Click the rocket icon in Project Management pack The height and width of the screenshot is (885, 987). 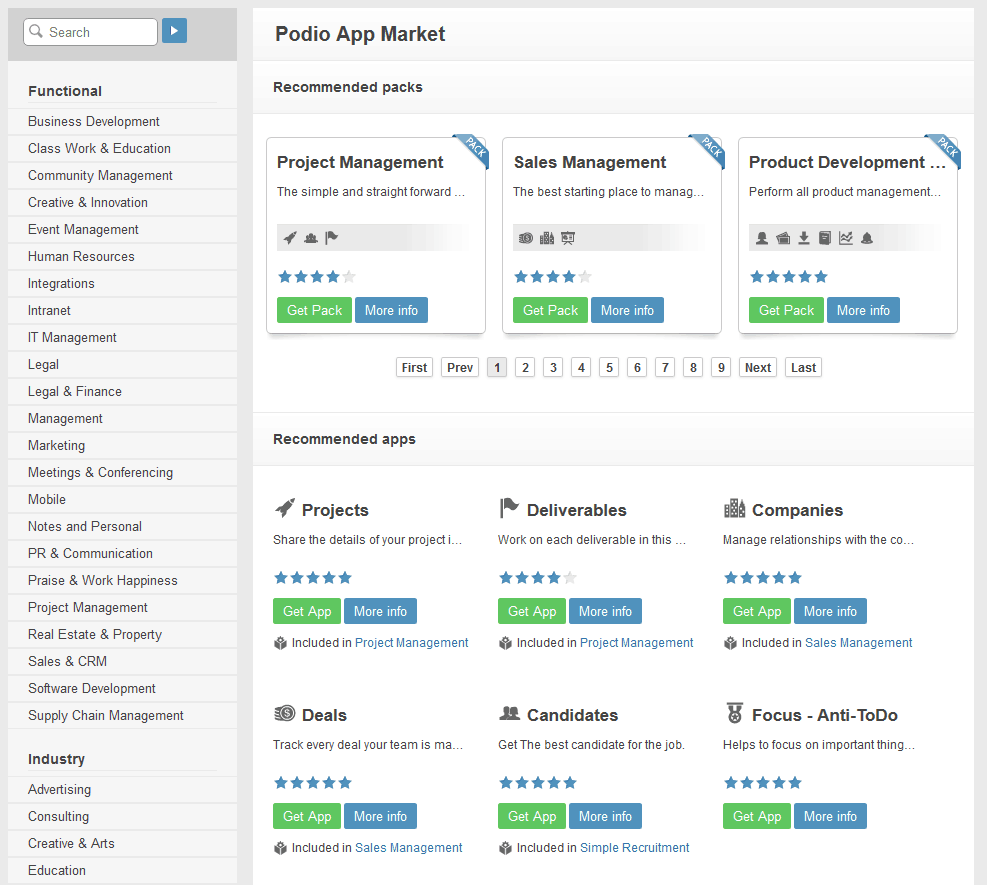click(x=290, y=238)
